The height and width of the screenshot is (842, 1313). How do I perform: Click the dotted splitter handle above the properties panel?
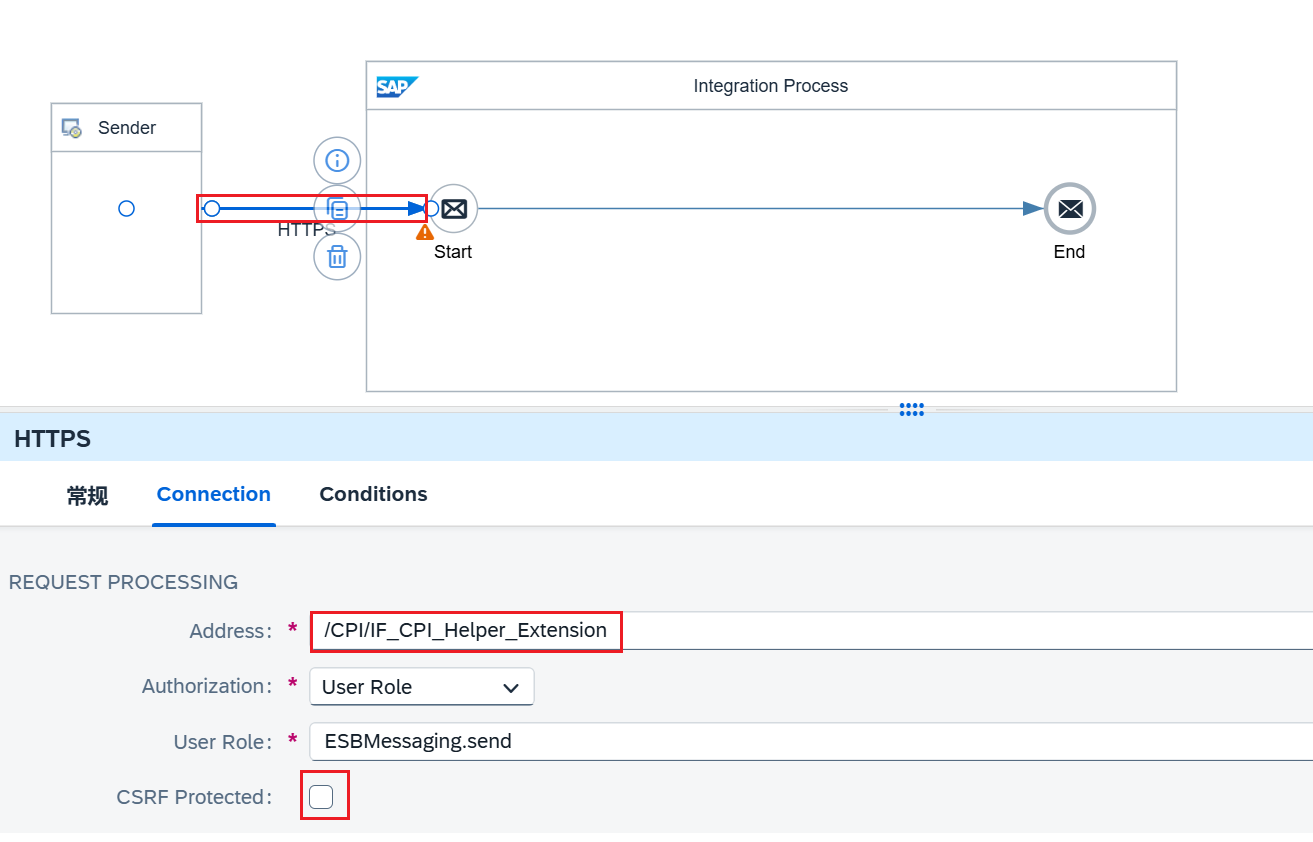[x=911, y=409]
